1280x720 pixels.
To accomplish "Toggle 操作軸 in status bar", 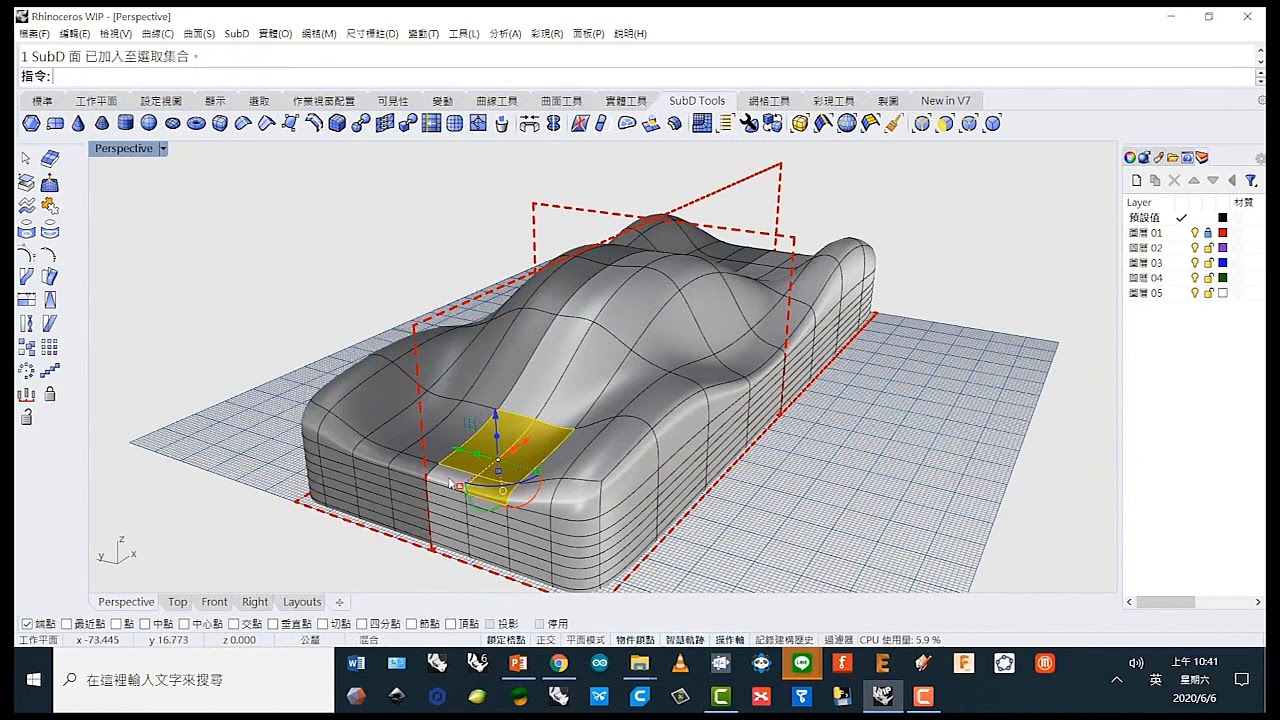I will pos(730,640).
